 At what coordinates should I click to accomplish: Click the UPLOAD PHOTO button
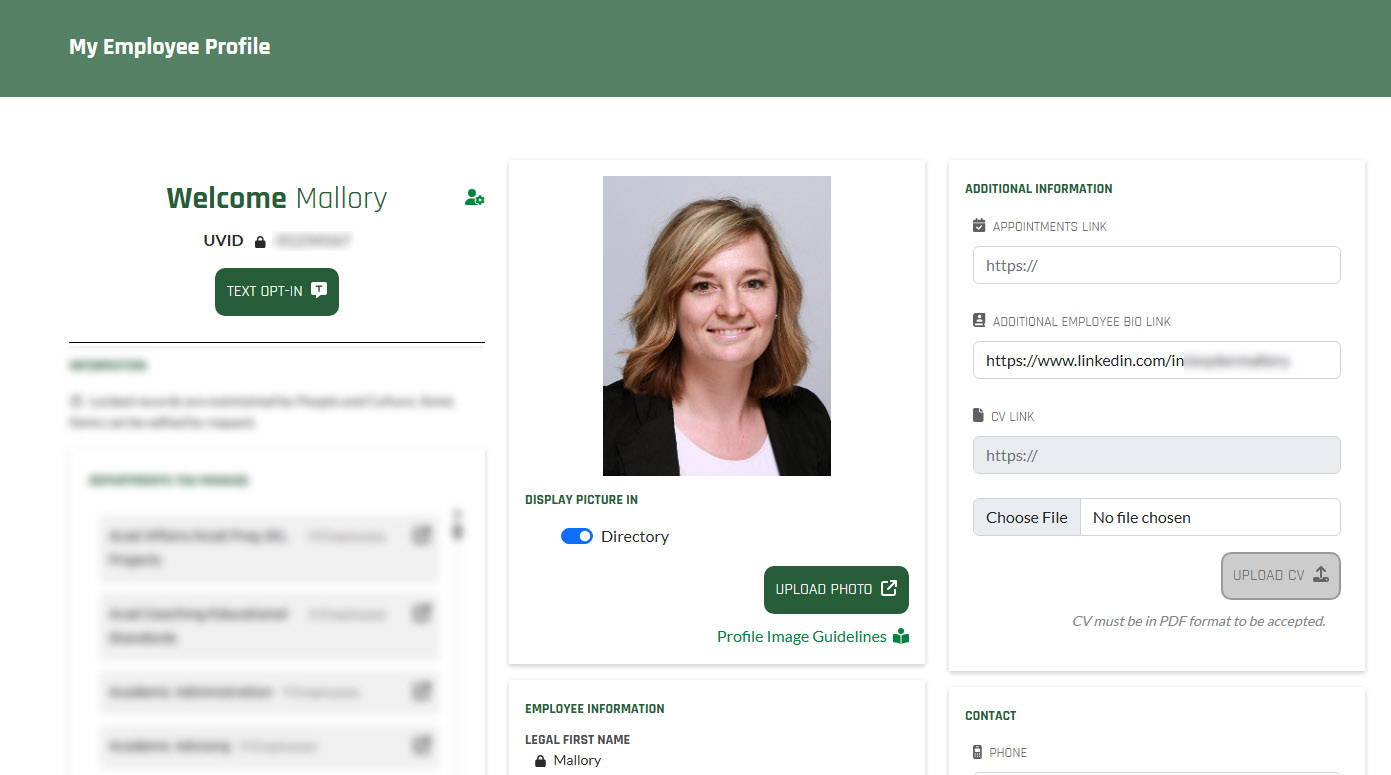(x=836, y=590)
